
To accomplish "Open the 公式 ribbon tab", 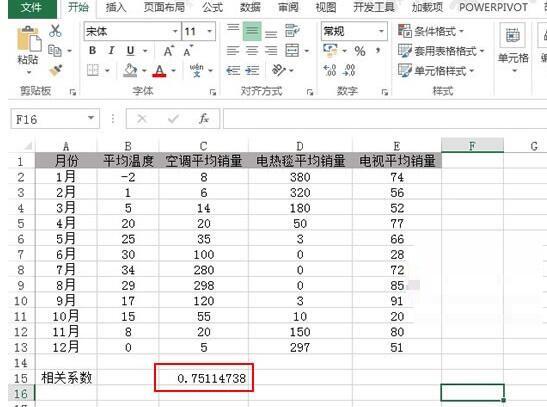I will click(x=212, y=7).
